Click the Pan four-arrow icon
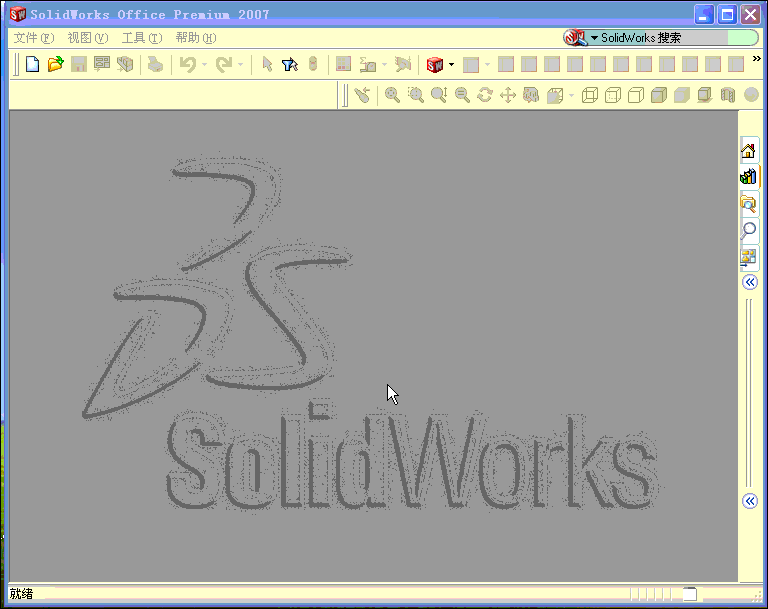This screenshot has height=609, width=768. (x=508, y=95)
